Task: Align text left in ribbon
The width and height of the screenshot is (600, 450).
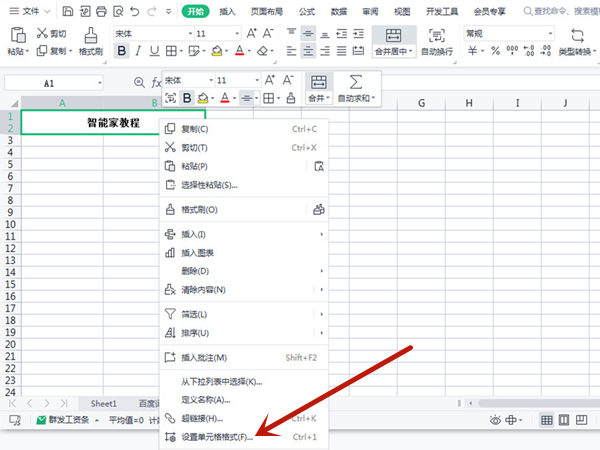Action: (x=292, y=51)
